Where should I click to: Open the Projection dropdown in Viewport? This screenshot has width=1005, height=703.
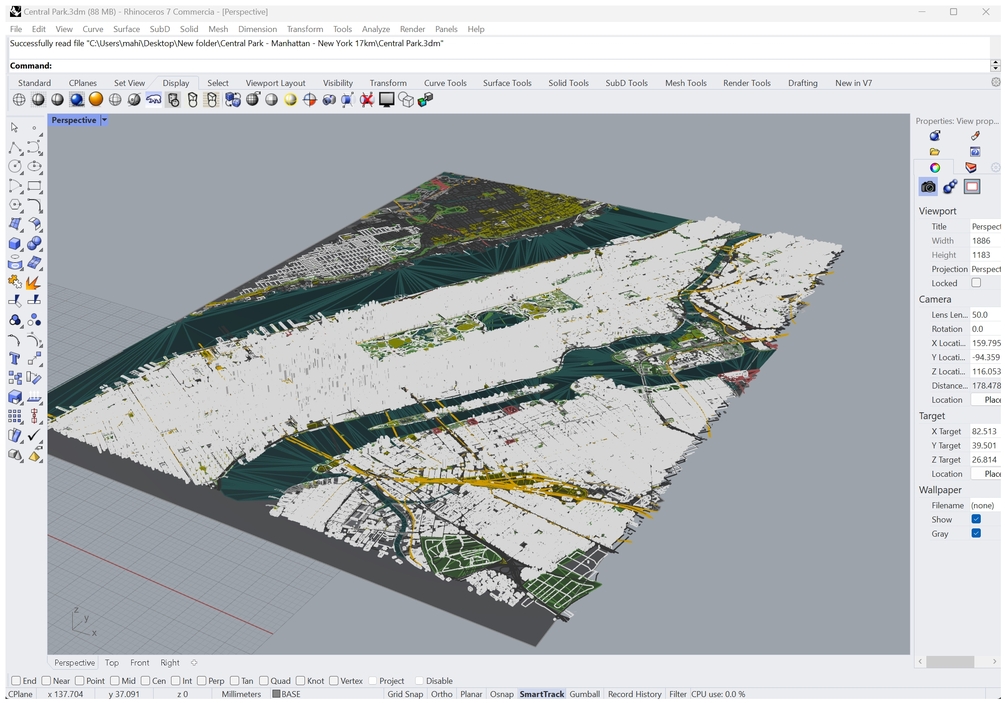point(985,269)
